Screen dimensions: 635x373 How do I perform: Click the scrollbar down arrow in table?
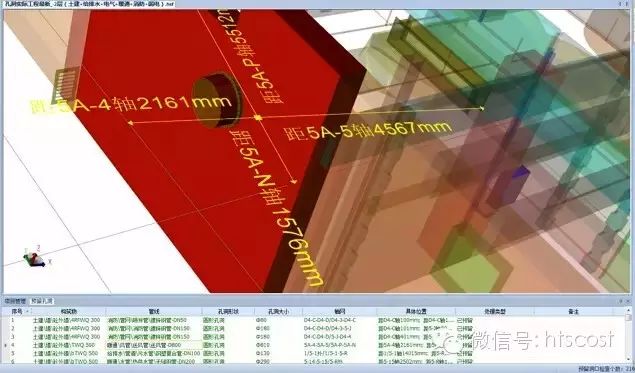click(628, 360)
